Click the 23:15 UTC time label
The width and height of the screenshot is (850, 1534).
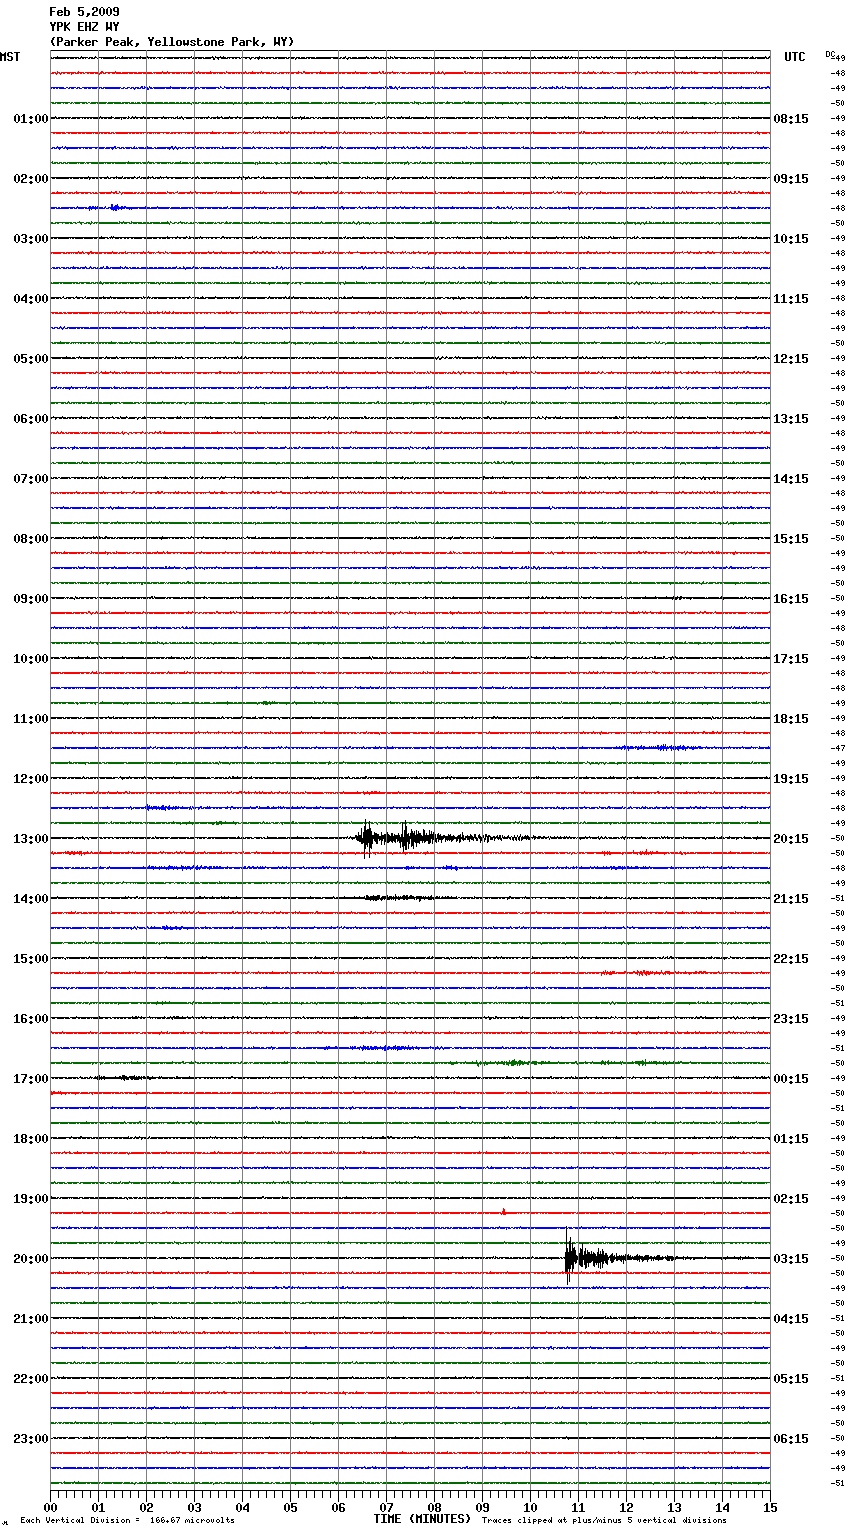tap(791, 1019)
